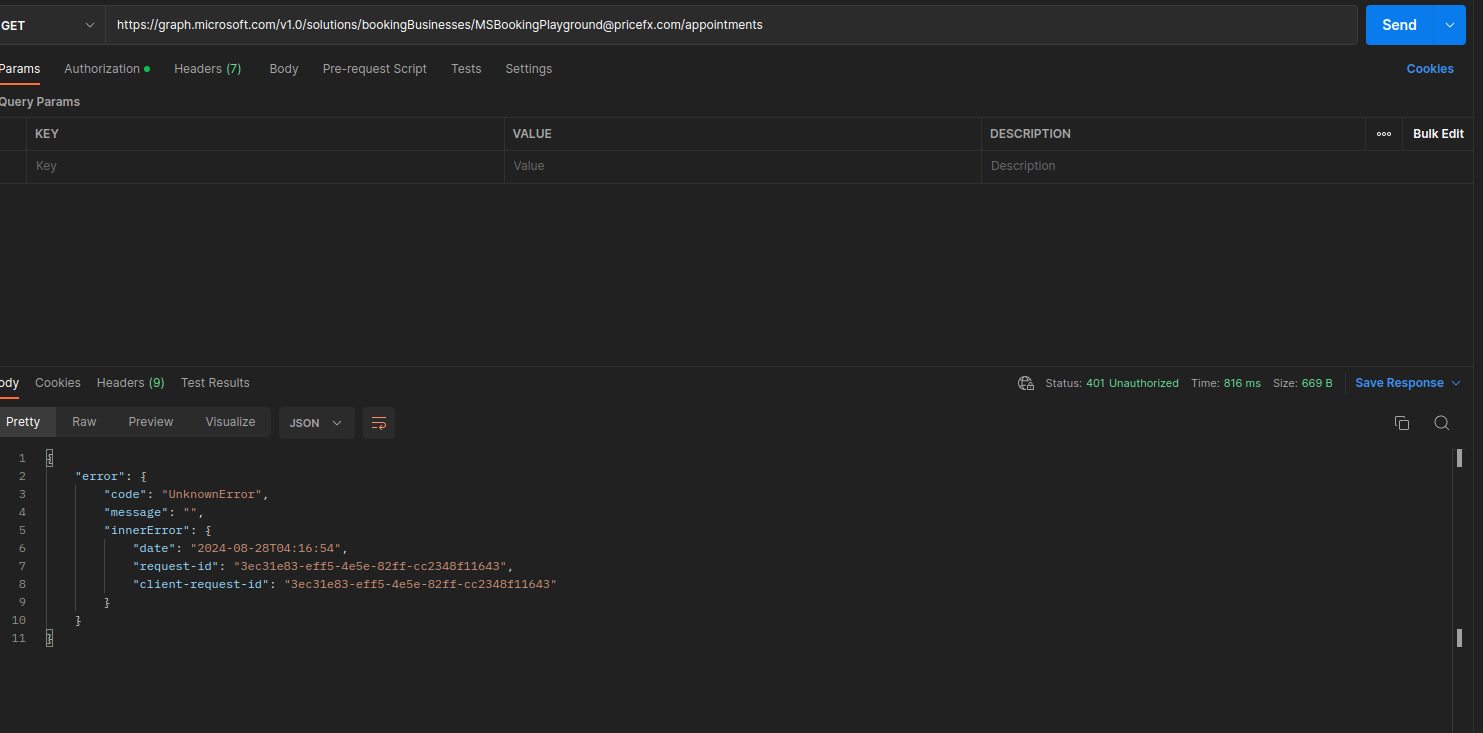Click the 669 B size value
This screenshot has height=733, width=1483.
(1316, 383)
